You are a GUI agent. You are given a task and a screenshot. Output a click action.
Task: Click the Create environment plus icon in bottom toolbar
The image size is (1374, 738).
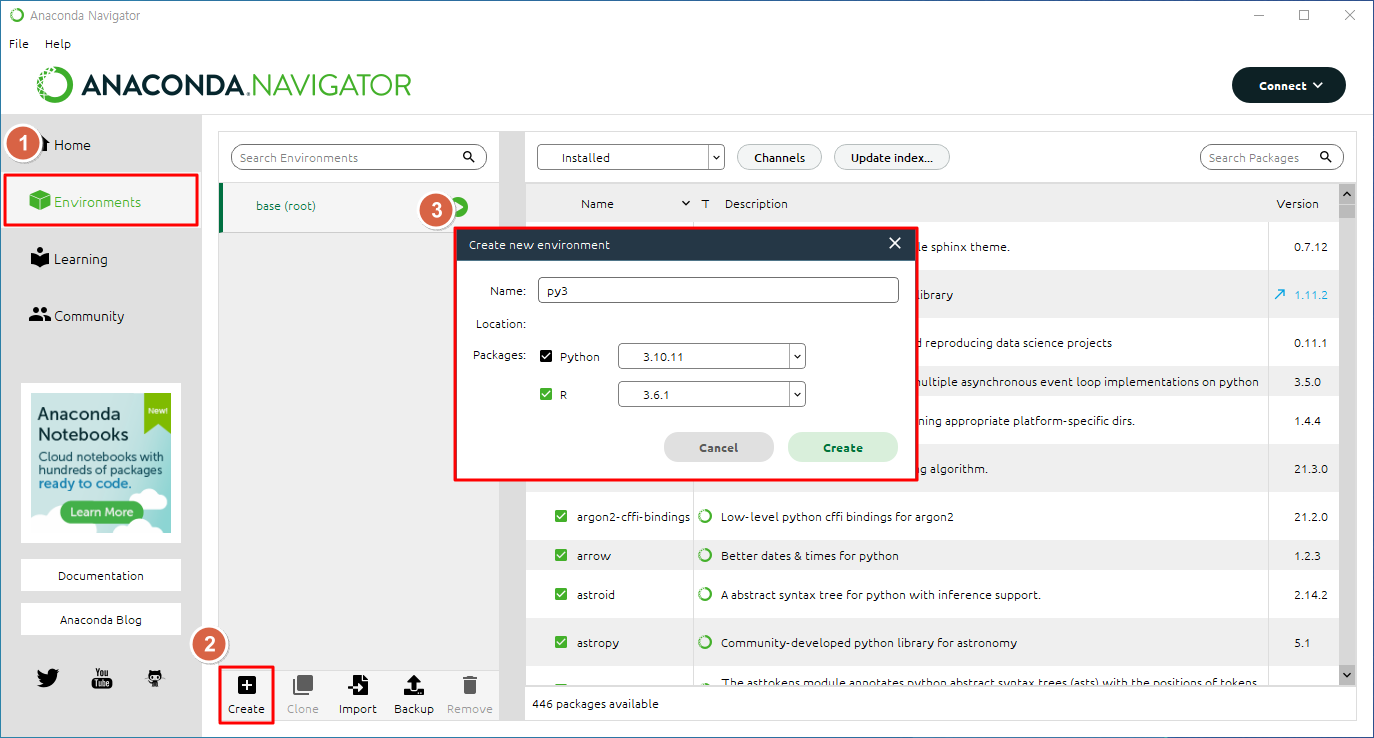247,685
